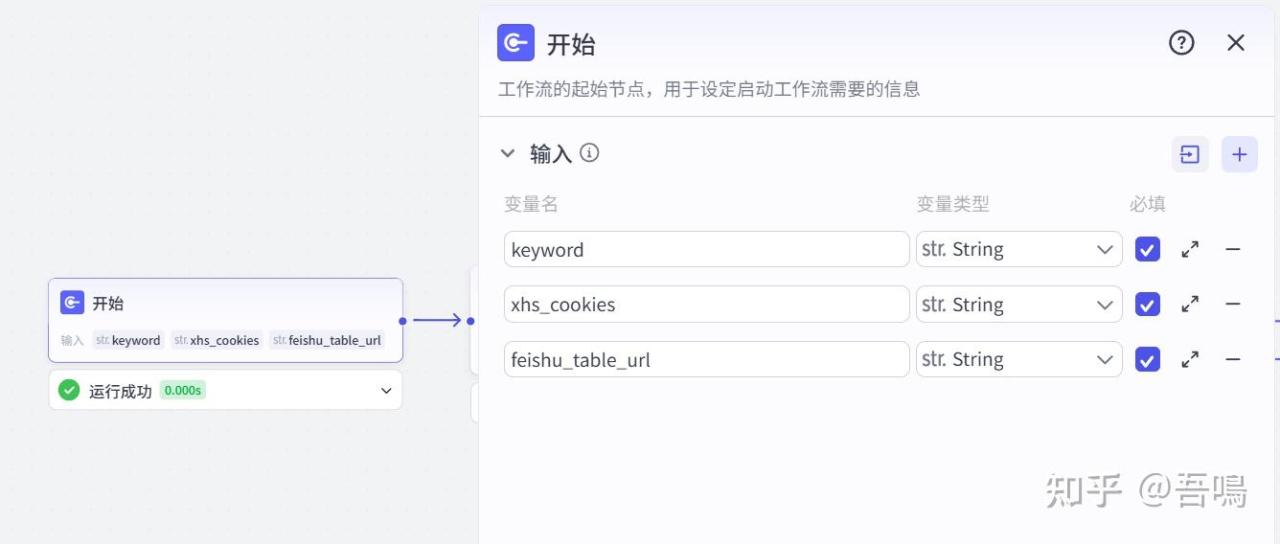This screenshot has width=1280, height=544.
Task: Toggle required checkbox for feishu_table_url
Action: (x=1148, y=360)
